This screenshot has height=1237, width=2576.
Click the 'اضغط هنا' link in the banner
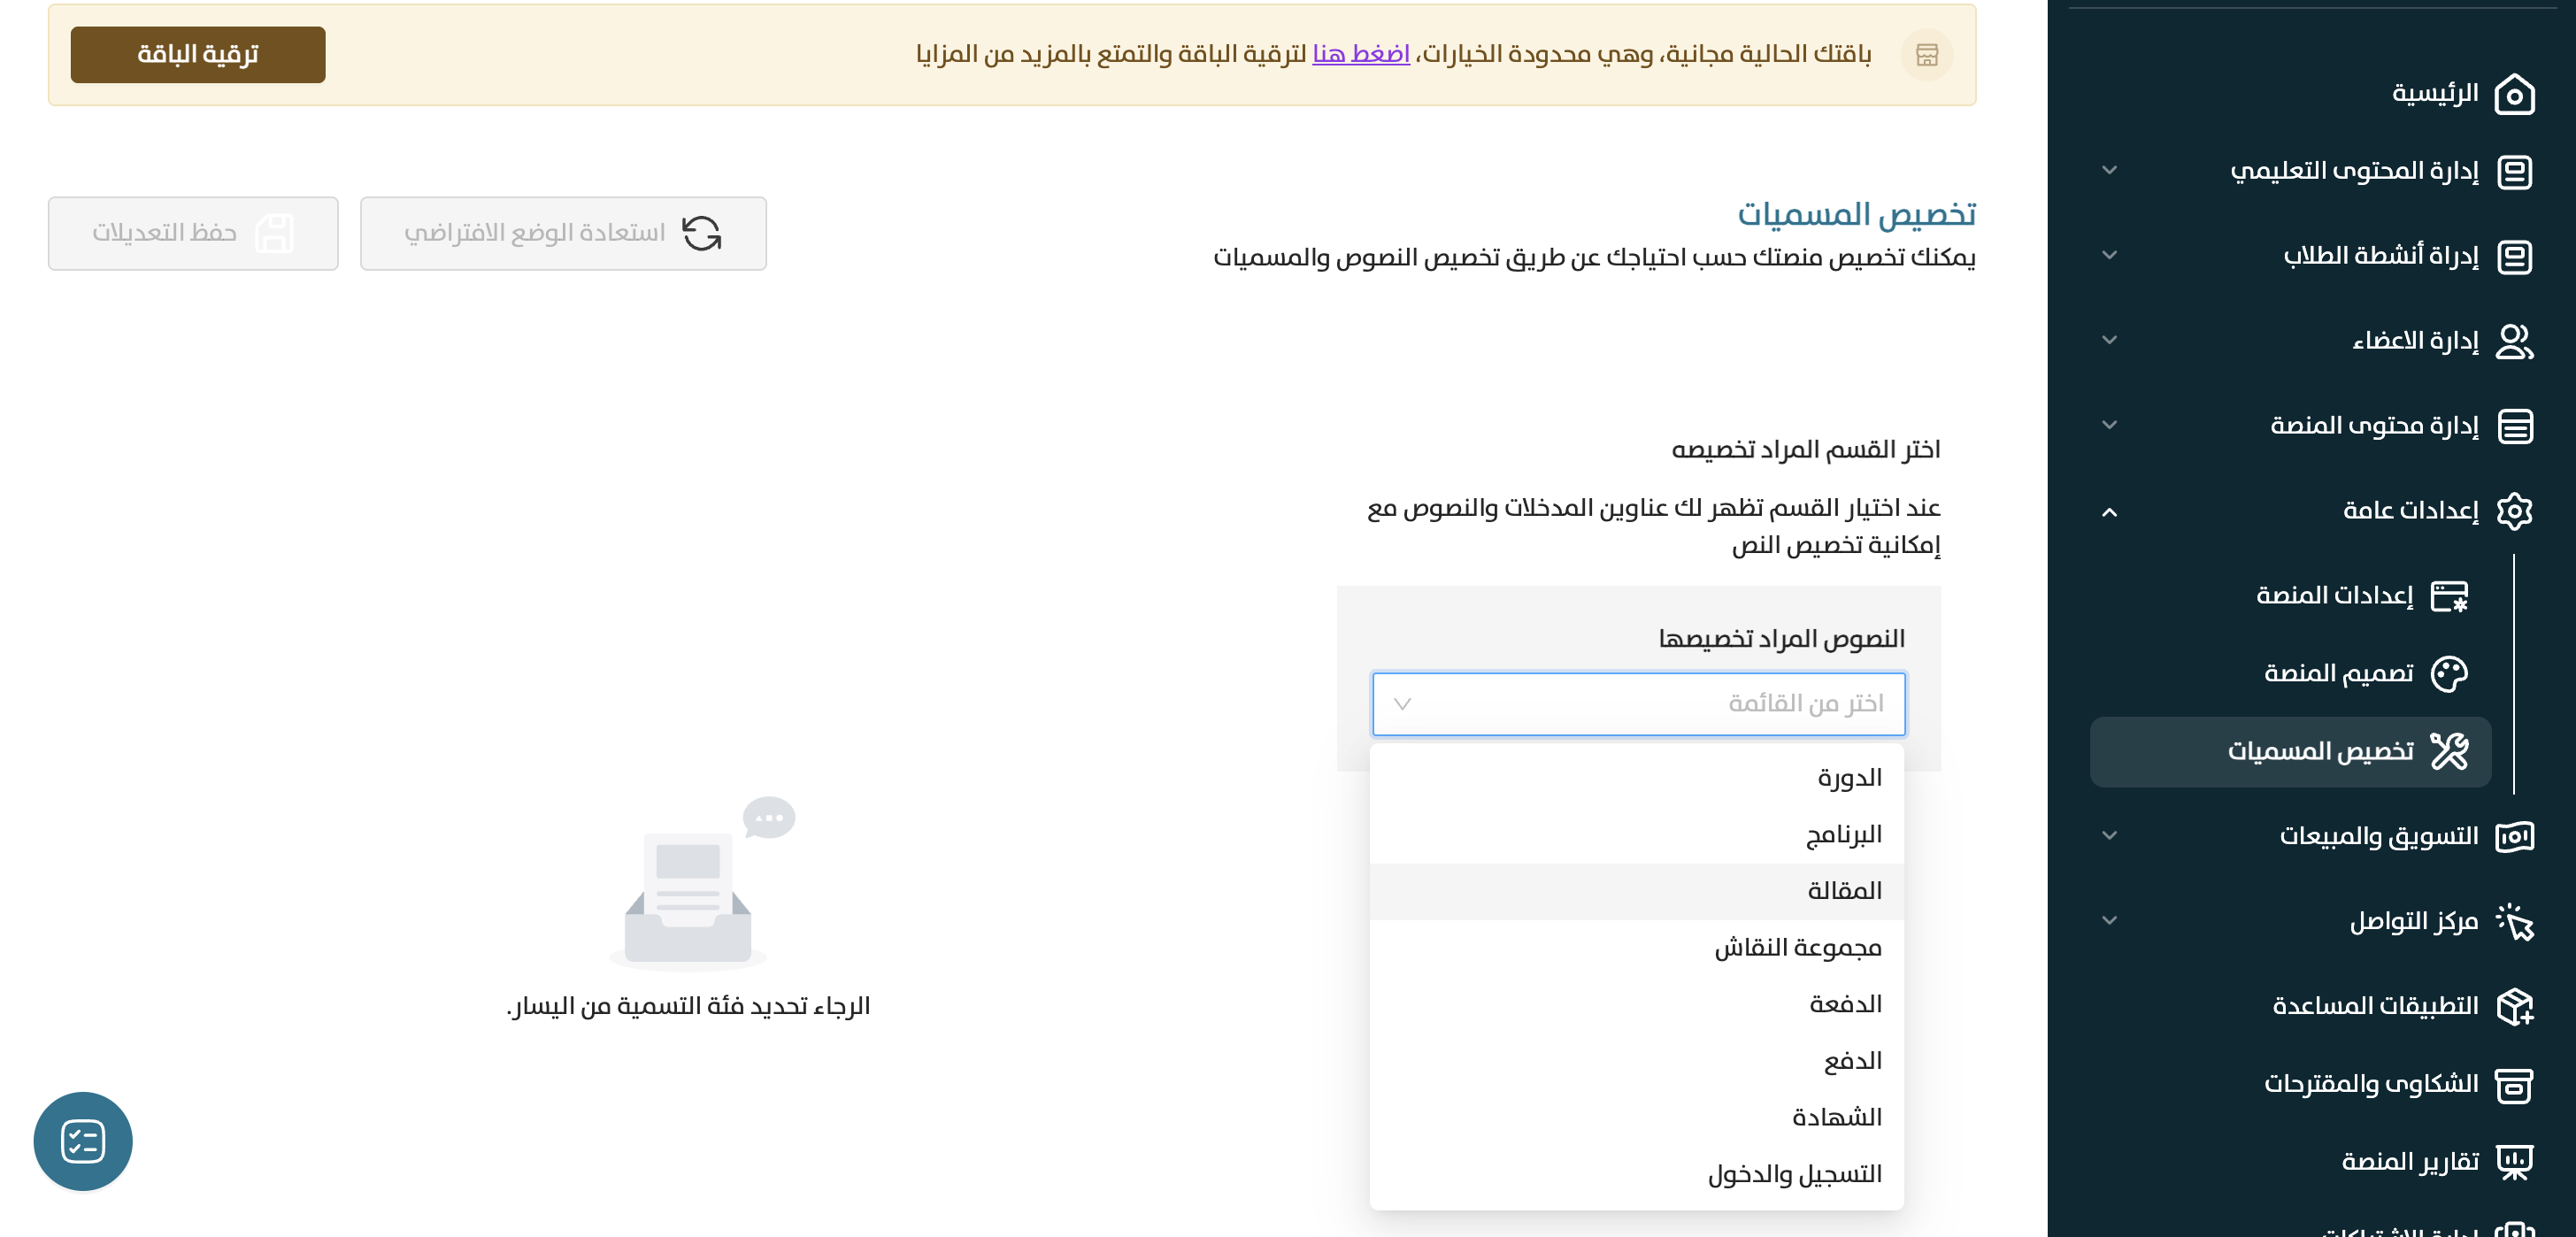[x=1360, y=54]
